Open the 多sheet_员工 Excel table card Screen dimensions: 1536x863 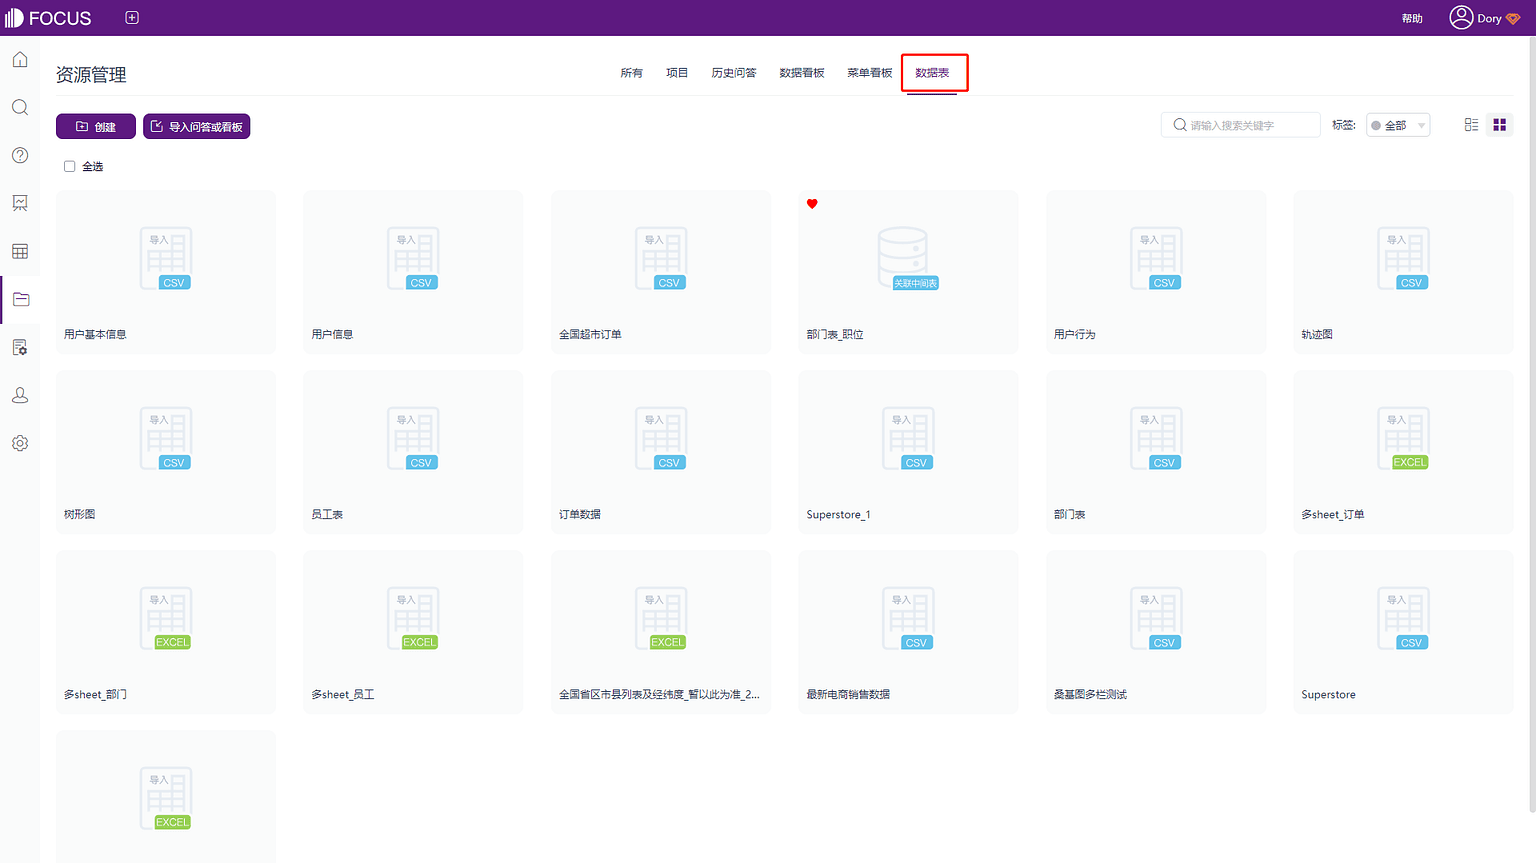point(413,632)
